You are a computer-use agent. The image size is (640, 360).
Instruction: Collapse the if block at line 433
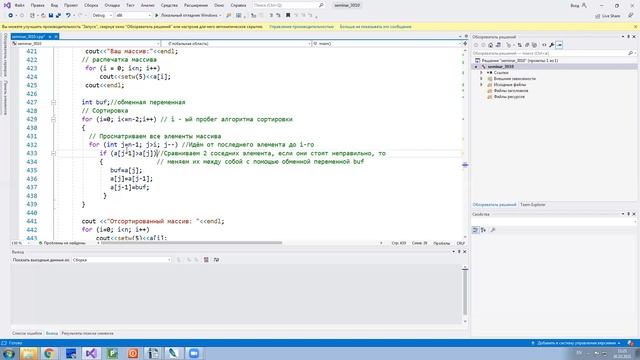coord(53,153)
